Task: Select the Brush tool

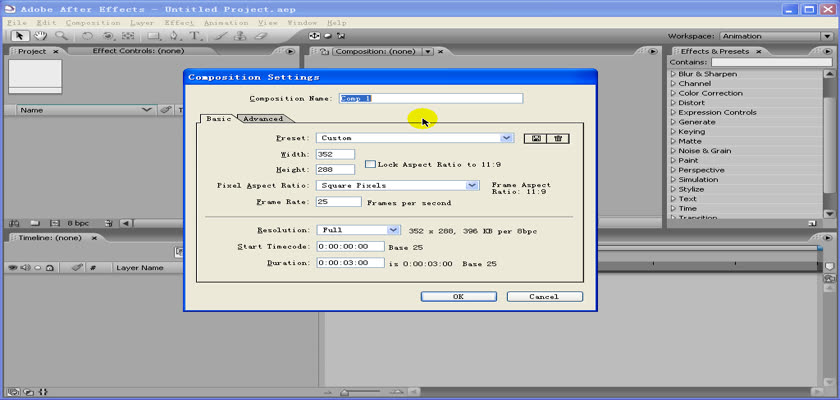Action: pyautogui.click(x=220, y=36)
